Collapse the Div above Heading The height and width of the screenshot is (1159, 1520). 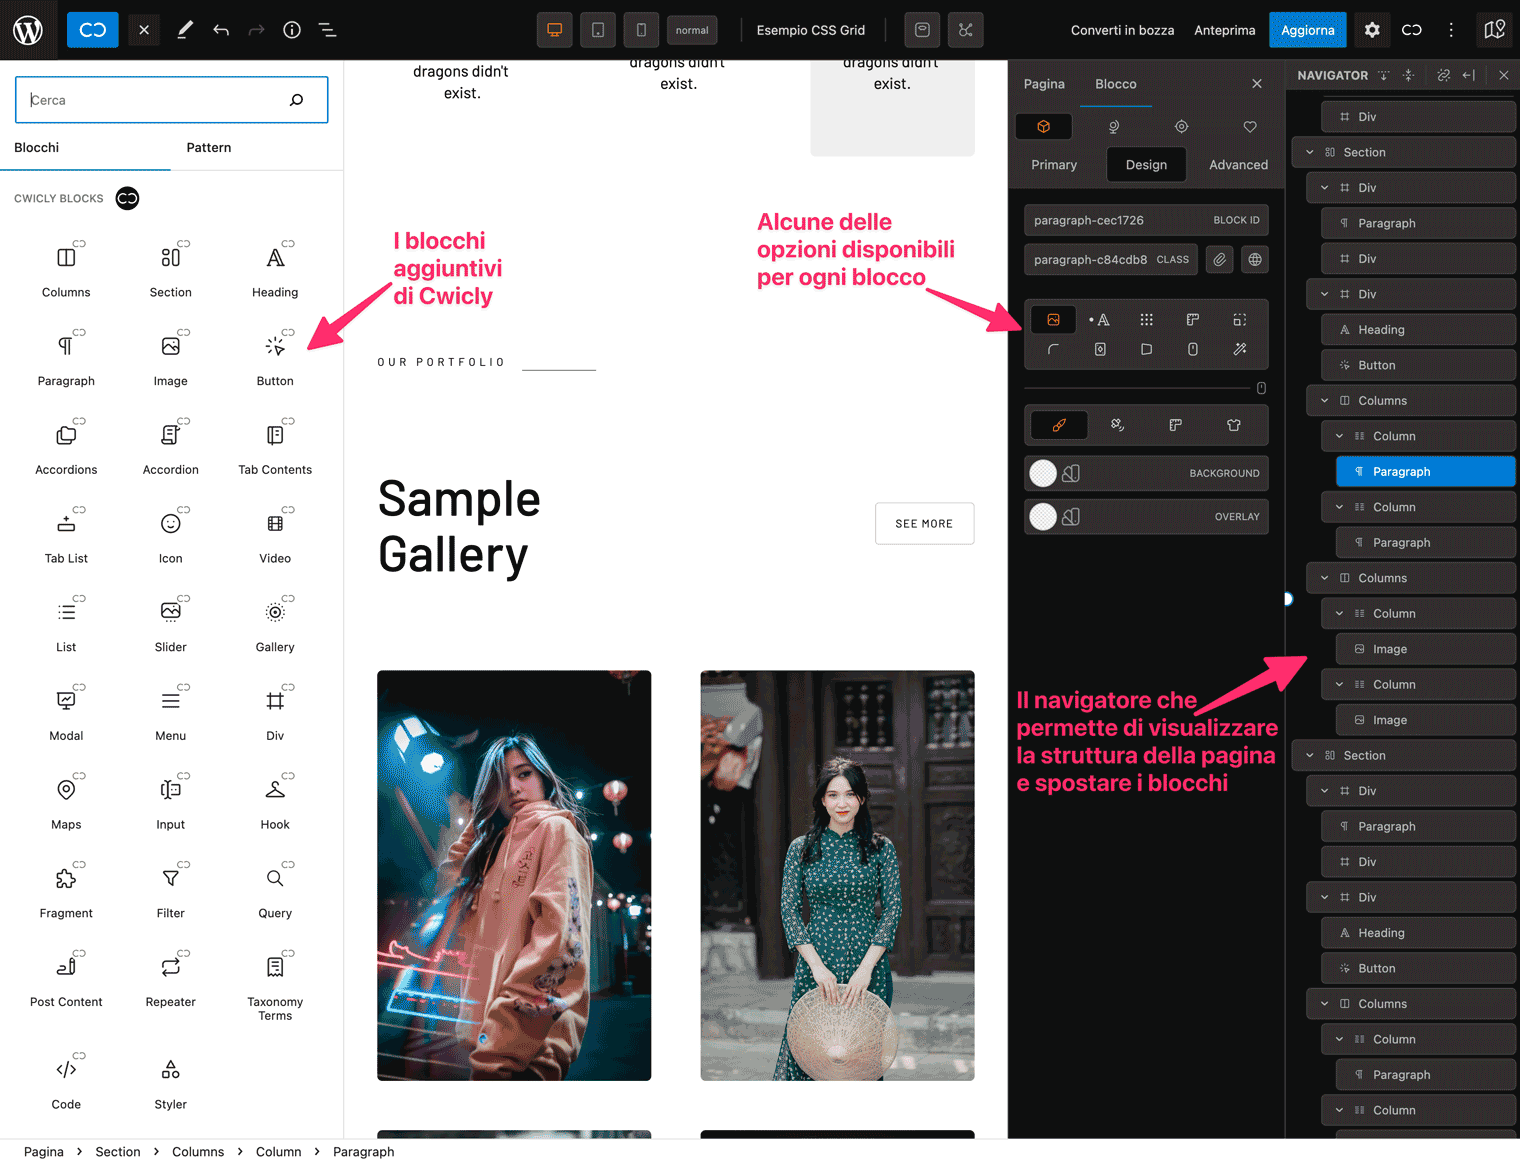pos(1324,294)
